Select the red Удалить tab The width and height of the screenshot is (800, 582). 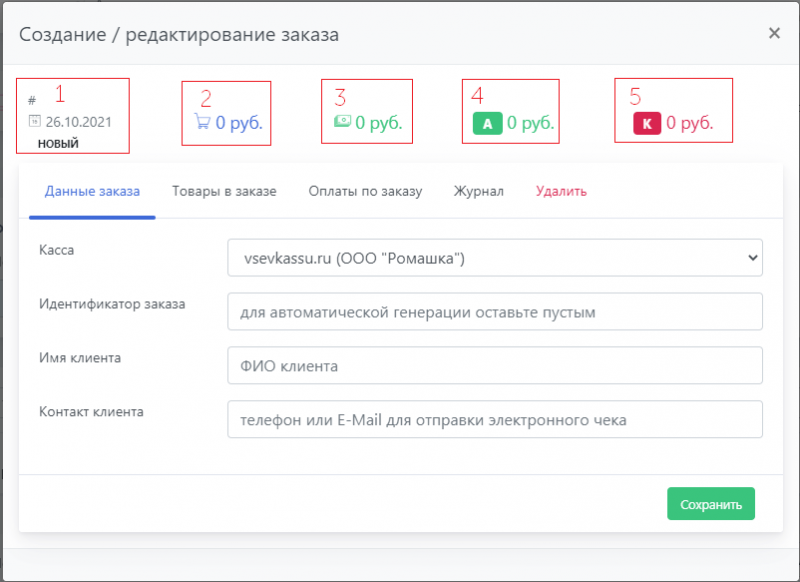pyautogui.click(x=561, y=191)
